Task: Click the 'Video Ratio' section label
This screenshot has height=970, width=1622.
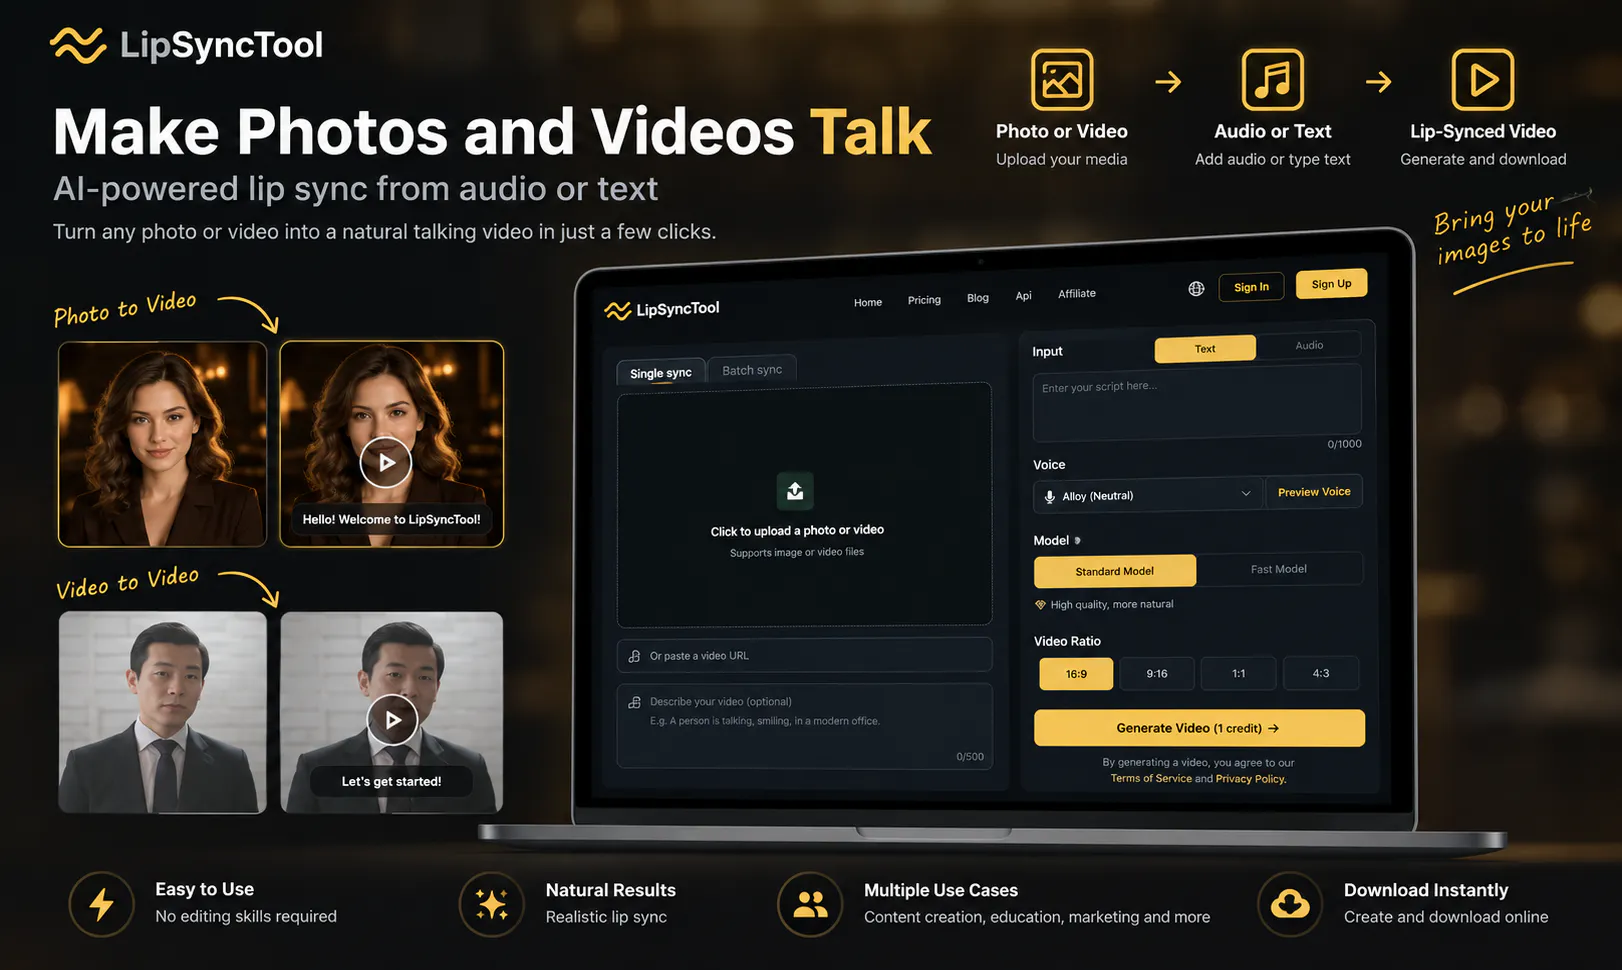Action: coord(1067,641)
